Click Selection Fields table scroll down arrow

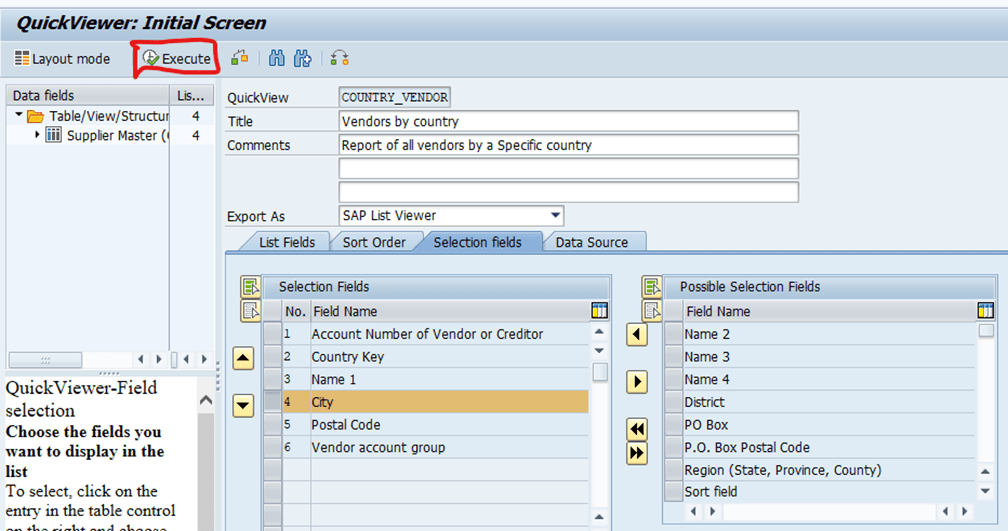pos(599,351)
